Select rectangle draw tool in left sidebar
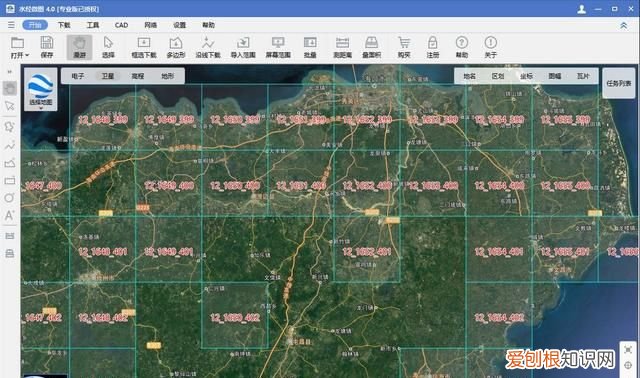640x378 pixels. coord(10,181)
